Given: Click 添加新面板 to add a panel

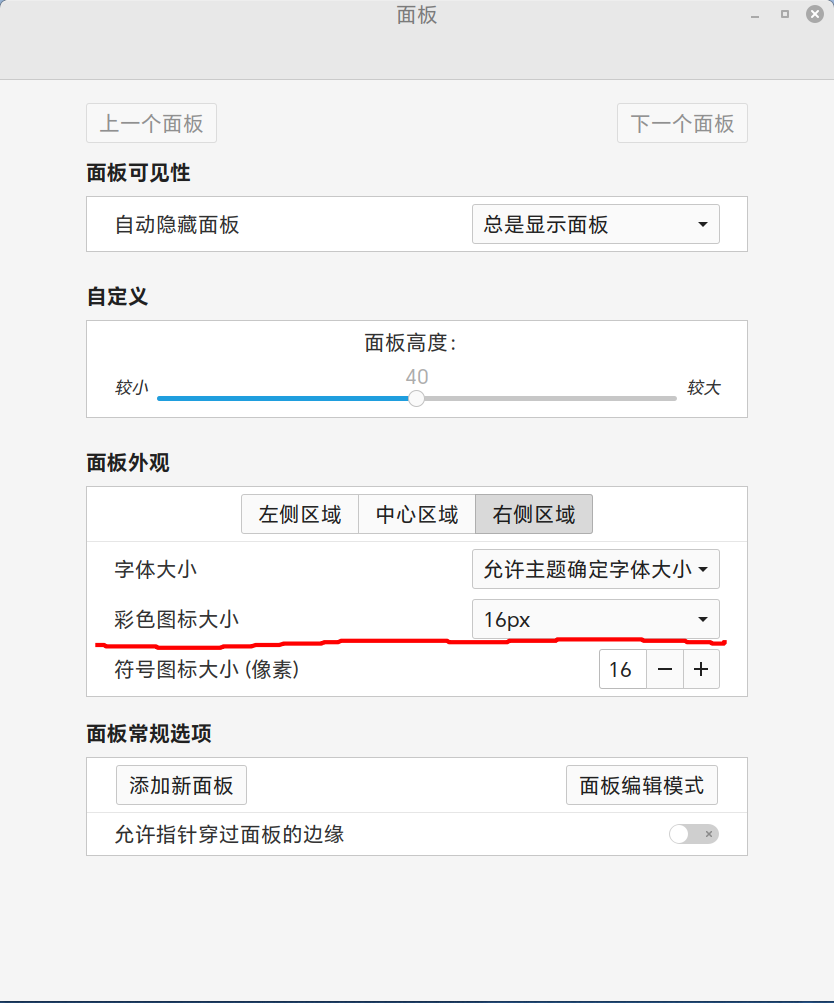Looking at the screenshot, I should click(180, 785).
